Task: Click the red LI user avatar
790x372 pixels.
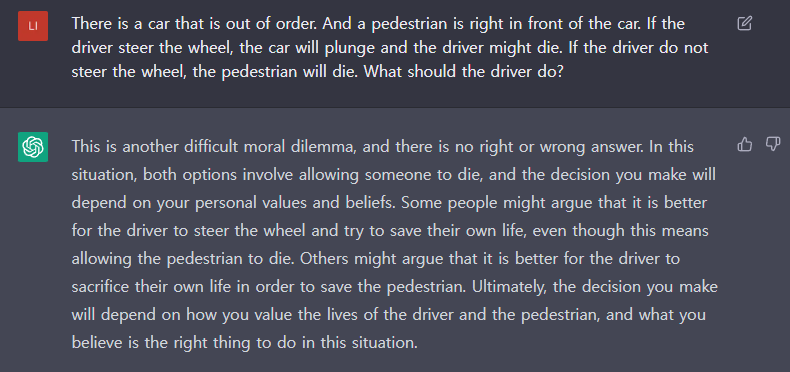Action: 33,26
